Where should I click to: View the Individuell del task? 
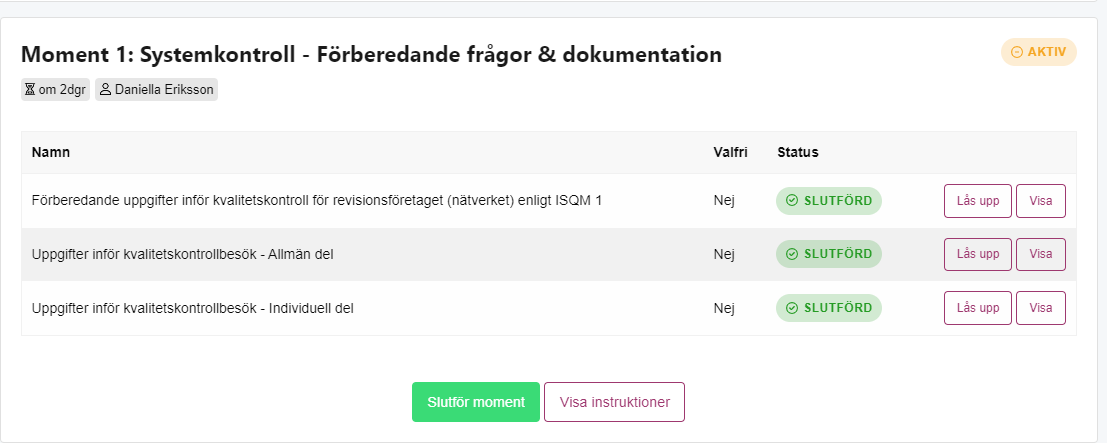[x=1041, y=308]
